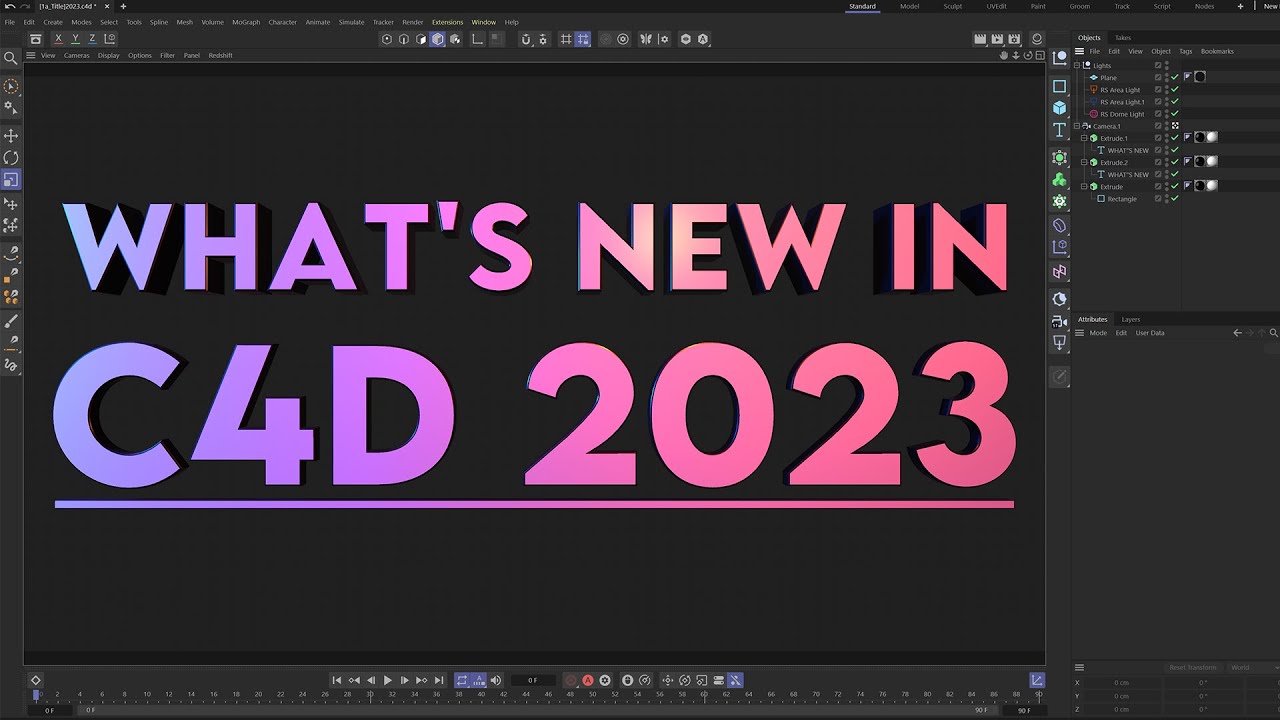Collapse the Extrude.1 object

click(1084, 138)
